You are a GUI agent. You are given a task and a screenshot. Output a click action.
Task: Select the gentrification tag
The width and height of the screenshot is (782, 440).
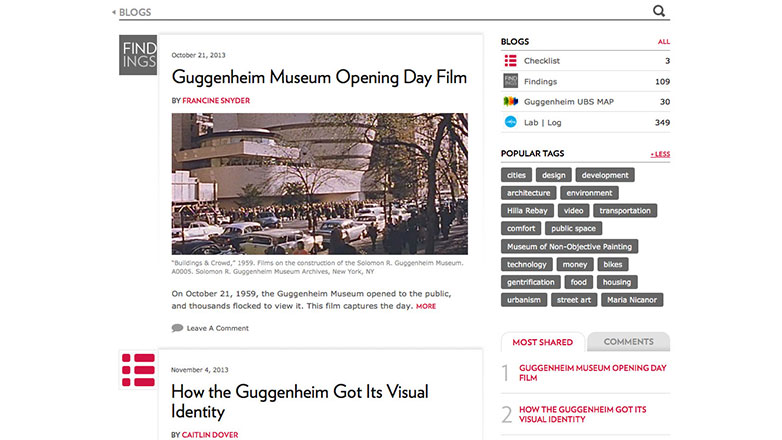tap(531, 282)
